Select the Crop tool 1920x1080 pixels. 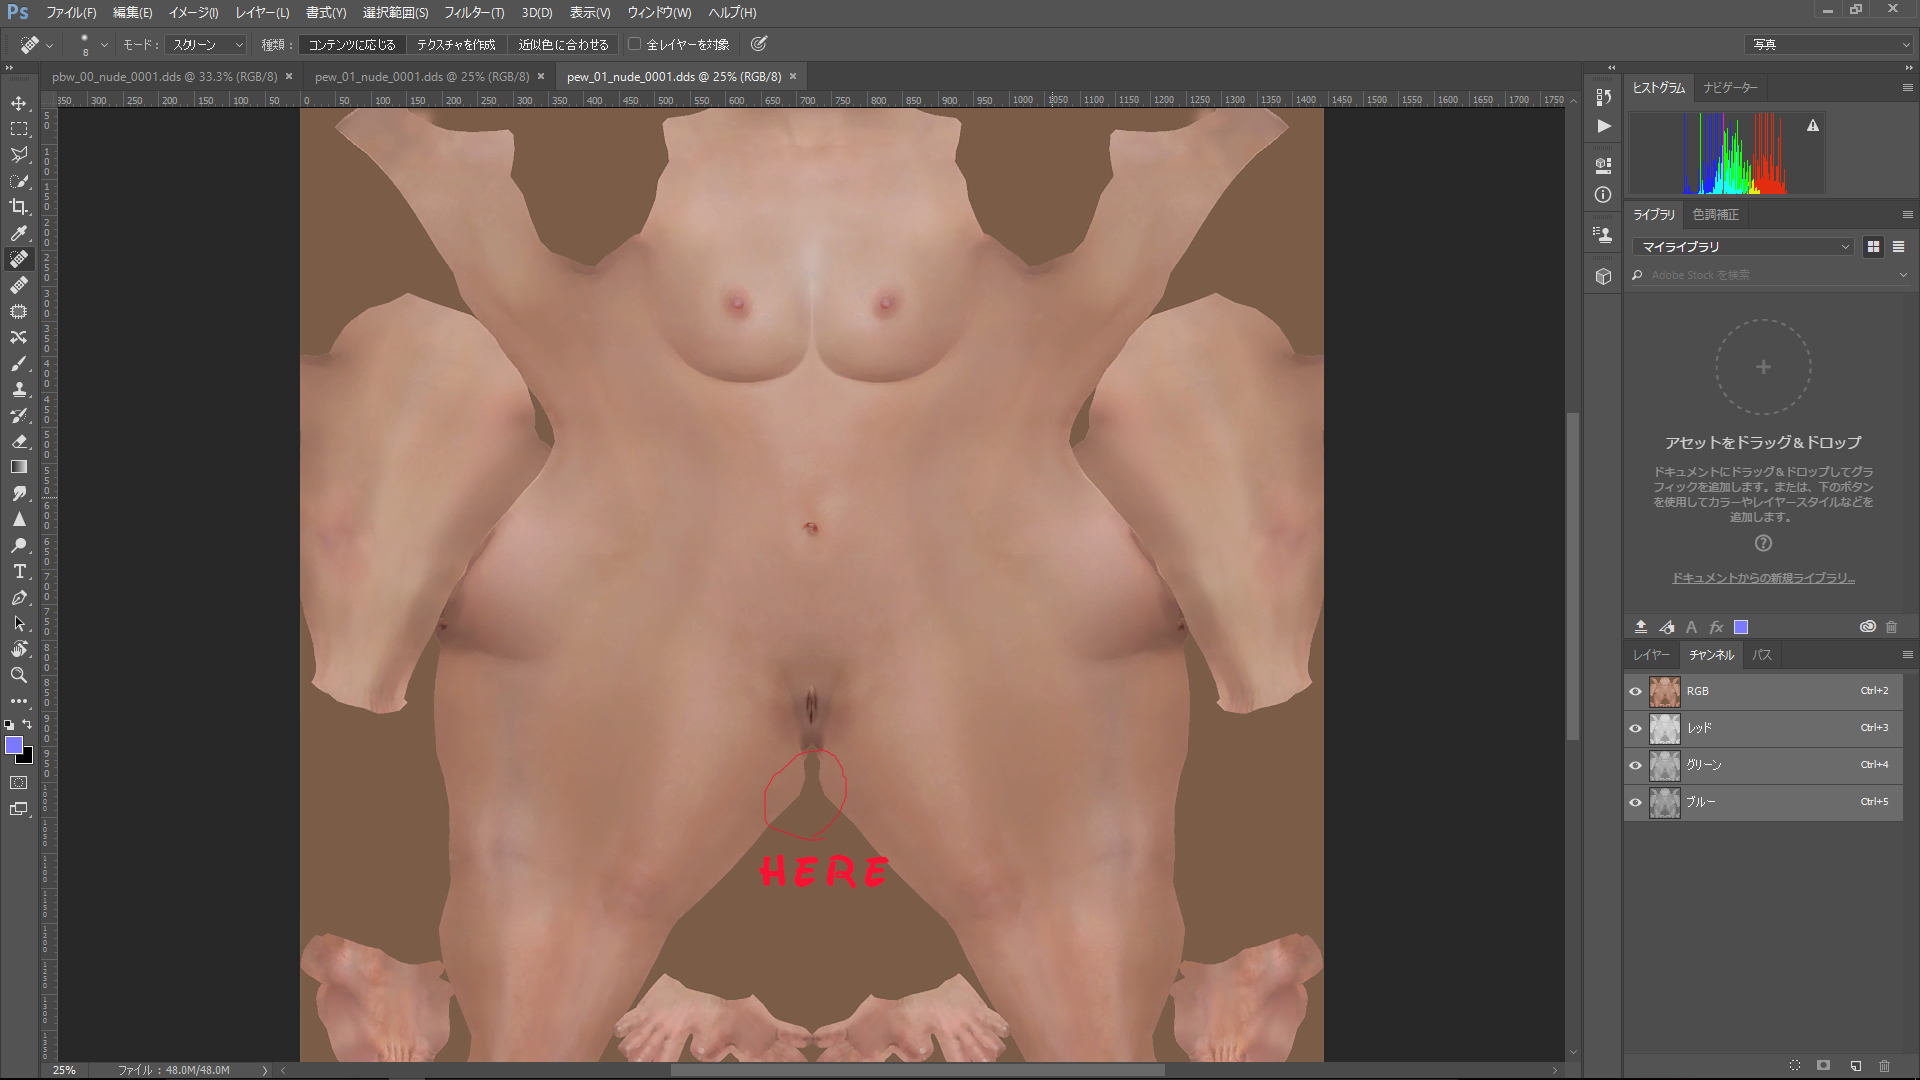click(19, 207)
